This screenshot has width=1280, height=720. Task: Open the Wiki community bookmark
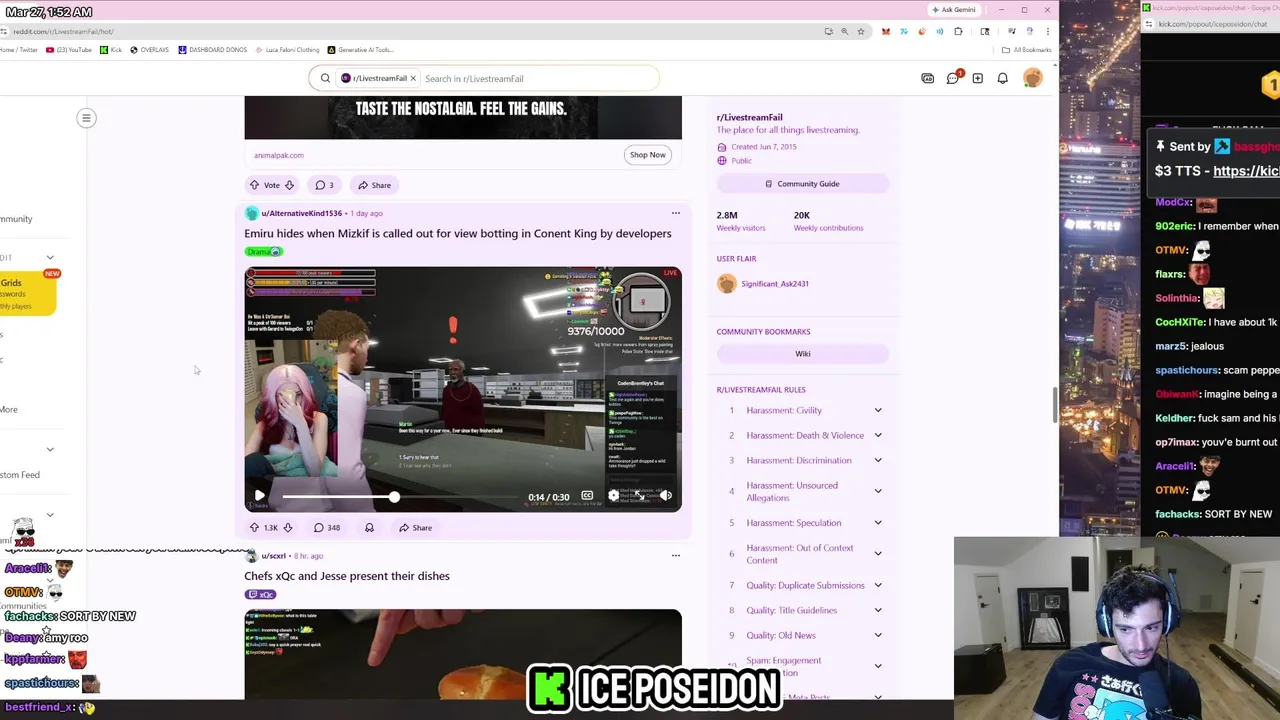pyautogui.click(x=802, y=354)
